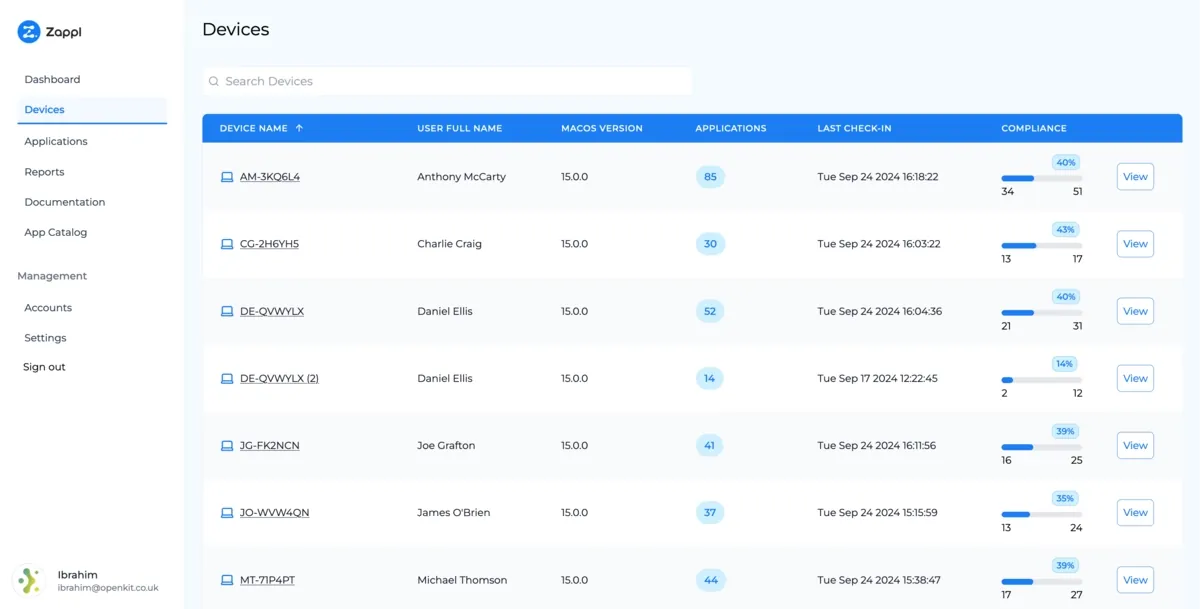Click the laptop icon beside JG-FK2NCN
Screen dimensions: 1200x609
point(226,445)
